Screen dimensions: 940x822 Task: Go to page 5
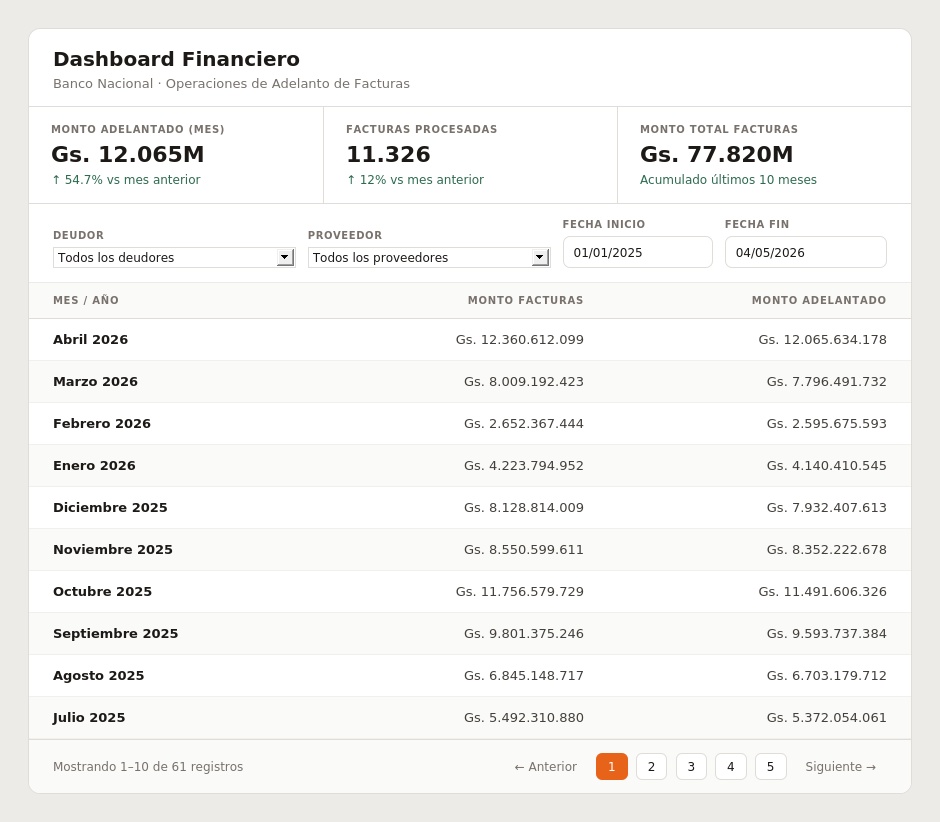[770, 767]
